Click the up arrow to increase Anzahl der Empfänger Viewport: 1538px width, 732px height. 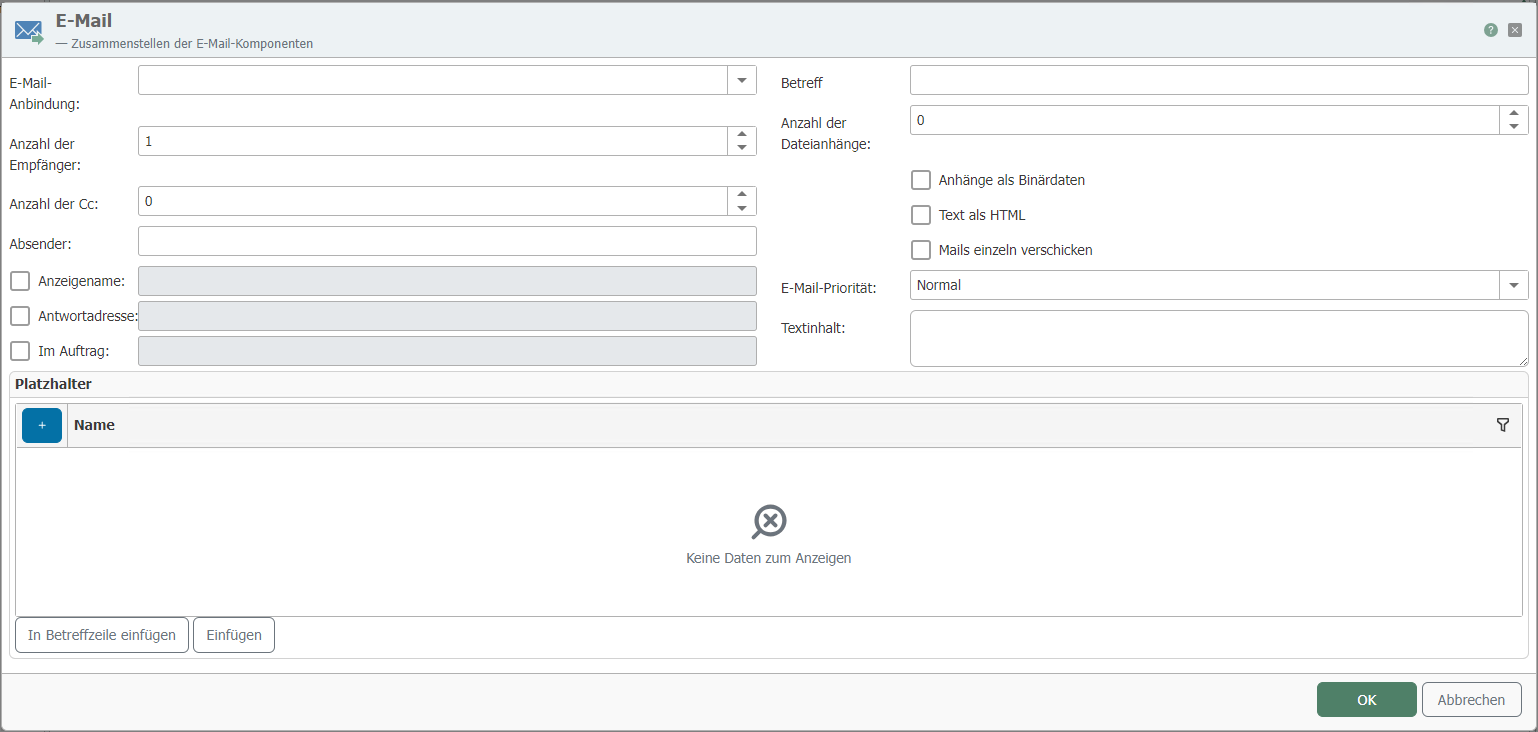click(741, 134)
